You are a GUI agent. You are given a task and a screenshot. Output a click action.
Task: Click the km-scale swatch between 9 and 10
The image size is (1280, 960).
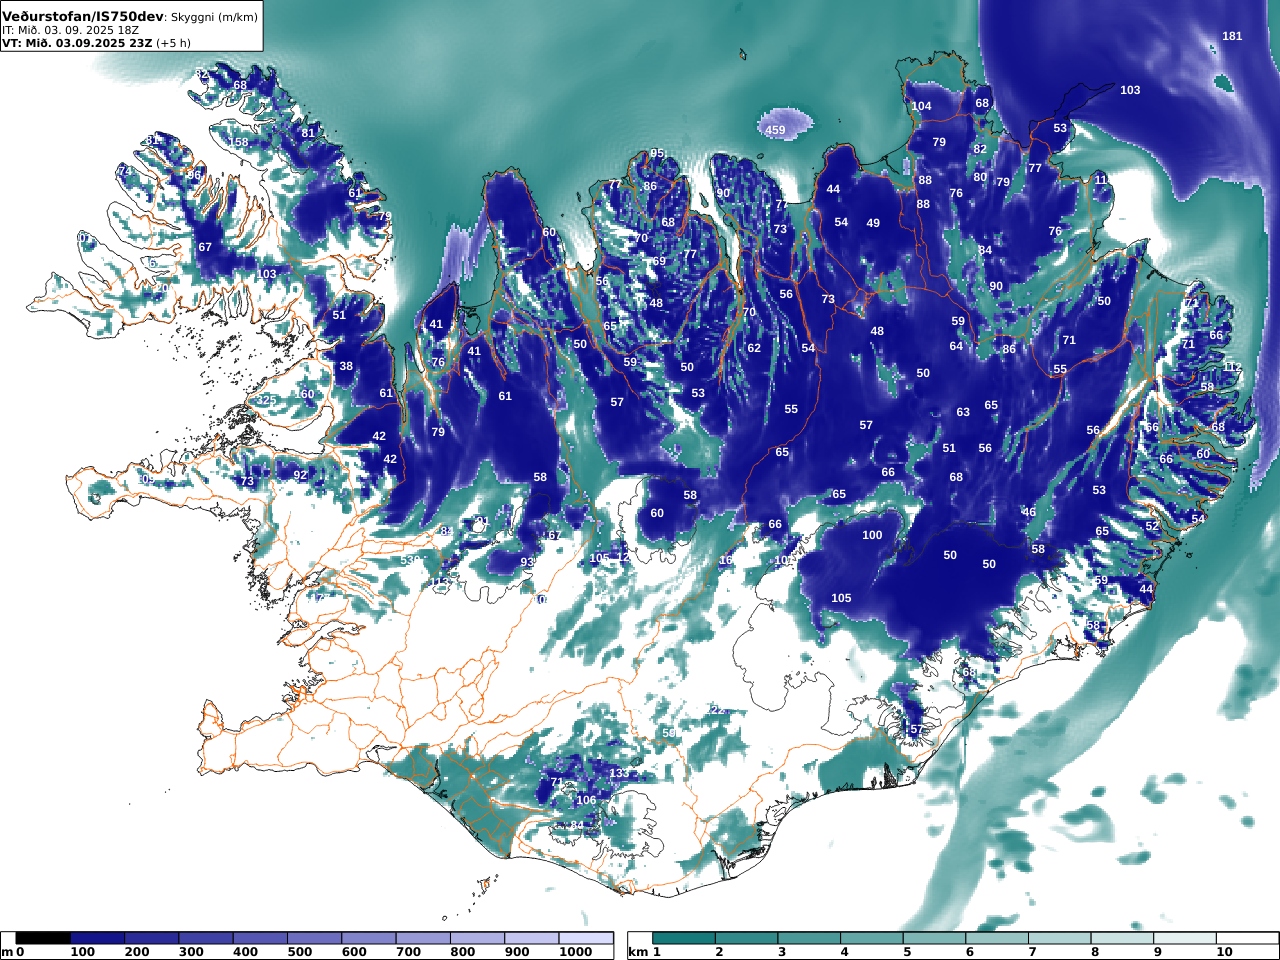1186,938
